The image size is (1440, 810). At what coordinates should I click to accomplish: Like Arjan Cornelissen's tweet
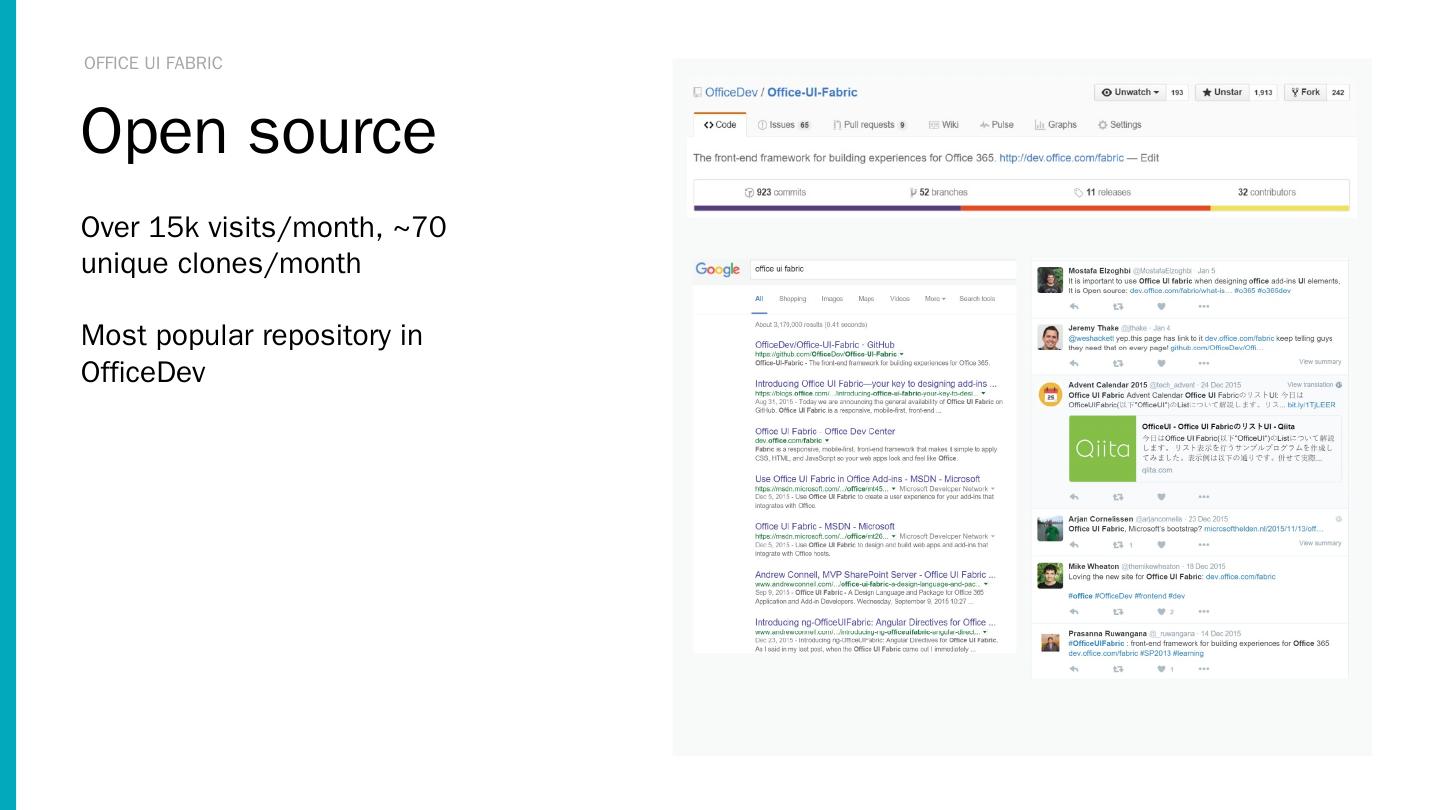(x=1161, y=544)
